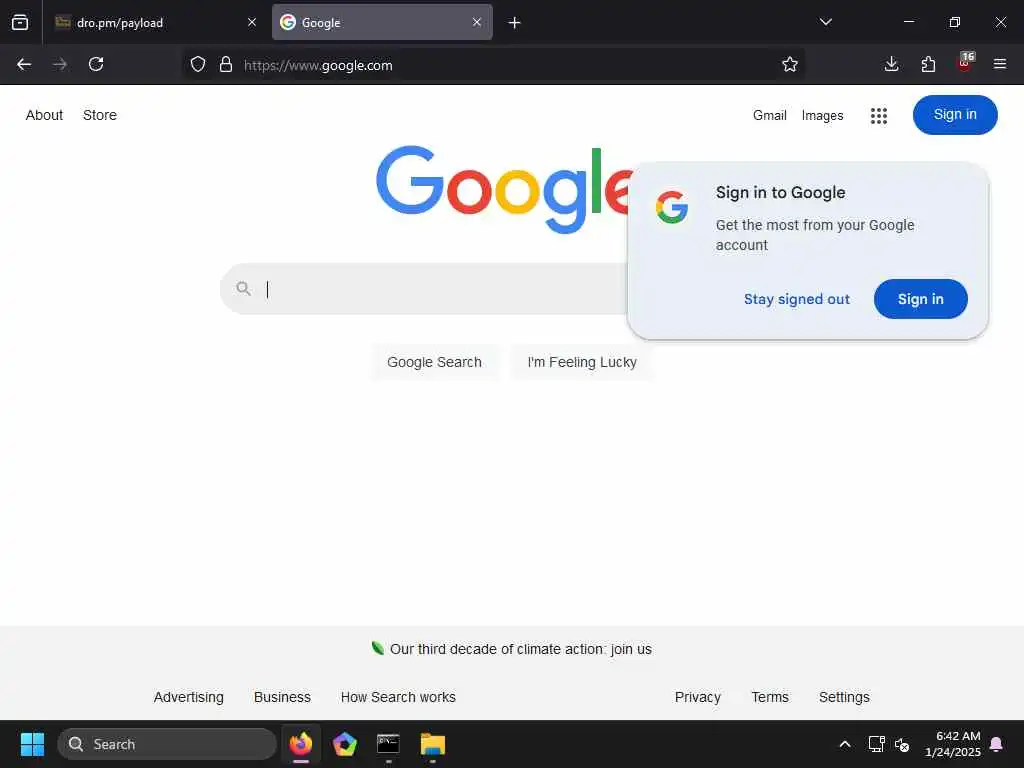Open the Settings footer menu

[844, 697]
